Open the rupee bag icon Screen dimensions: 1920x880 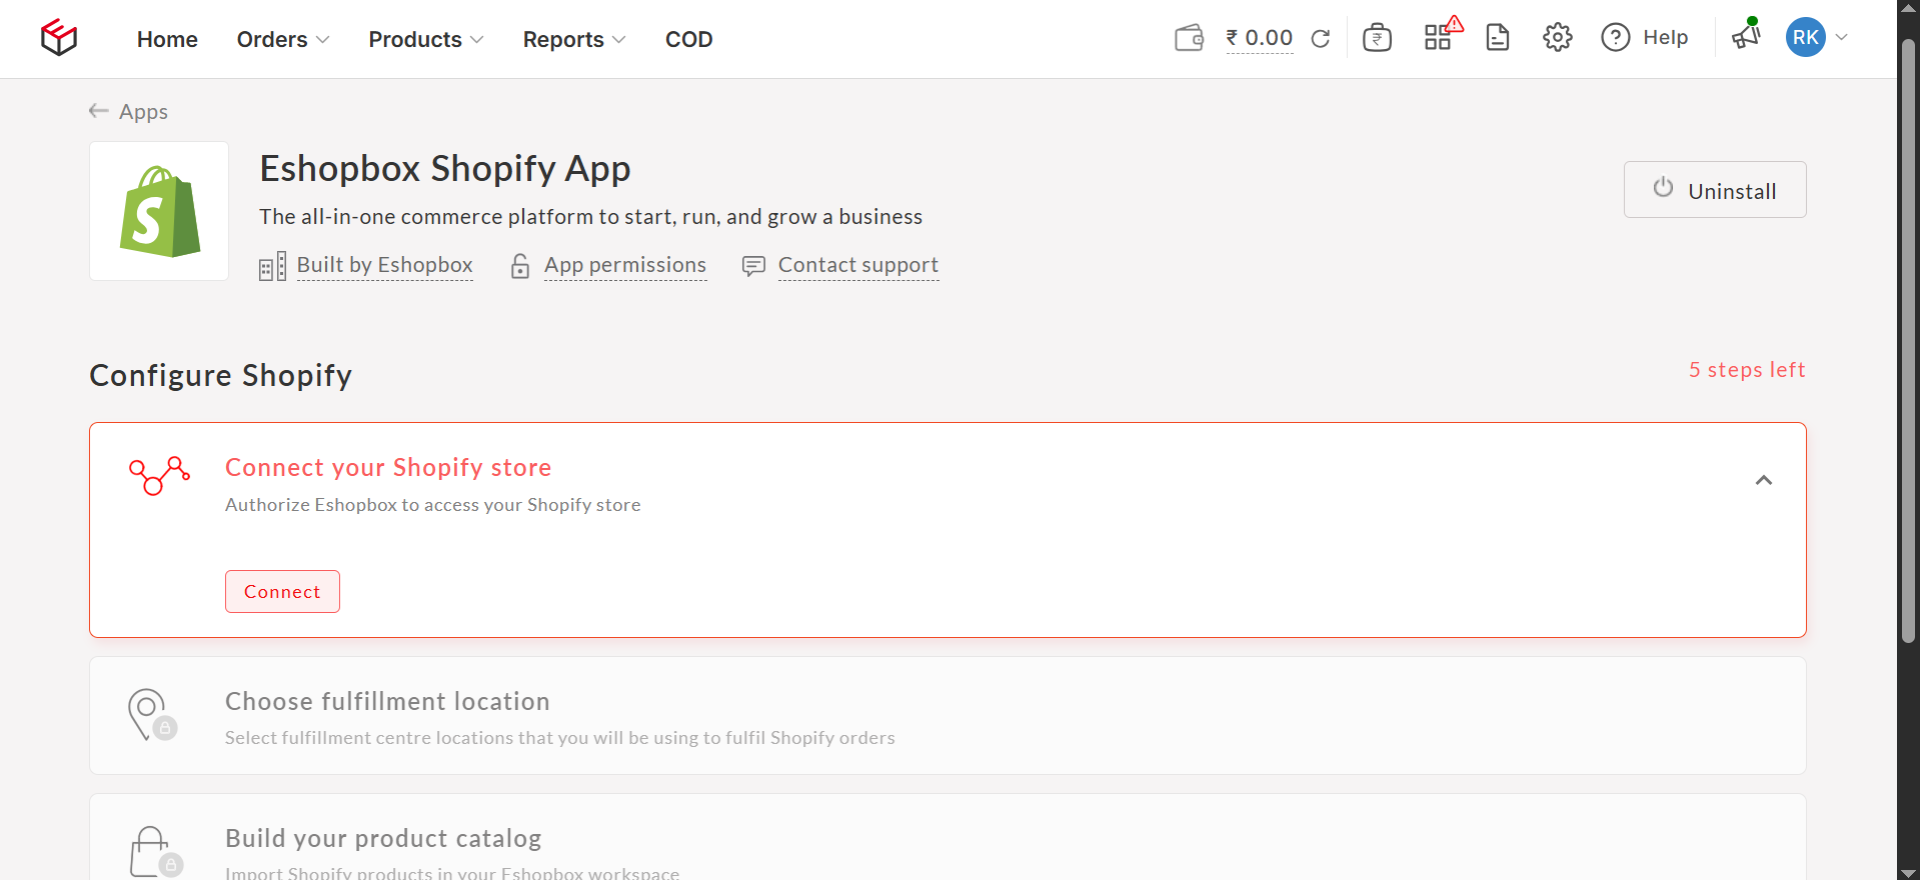pos(1377,38)
